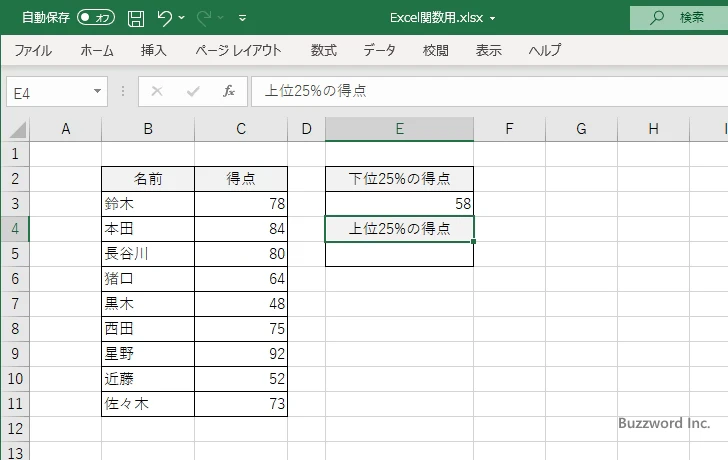Click the Undo arrow icon
Screen dimensions: 728x460
tap(164, 18)
